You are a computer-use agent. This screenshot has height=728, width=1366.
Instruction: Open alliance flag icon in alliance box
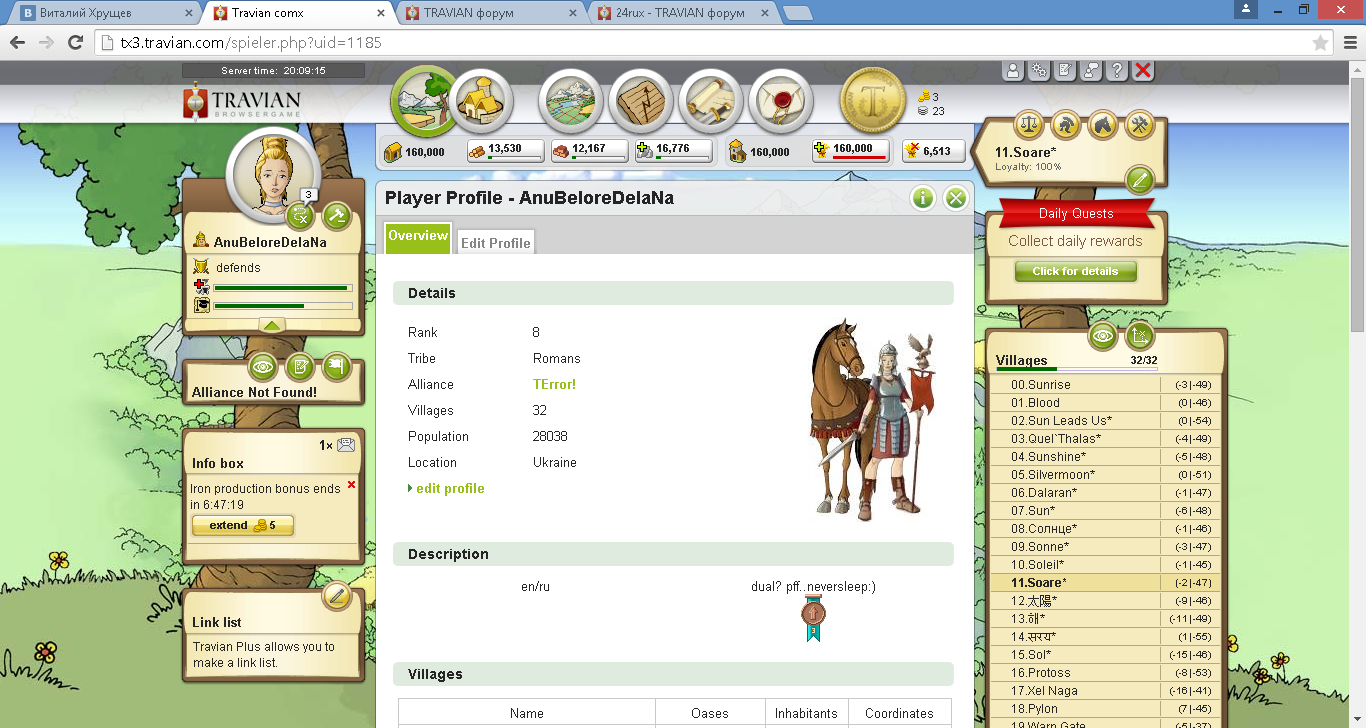click(x=337, y=367)
